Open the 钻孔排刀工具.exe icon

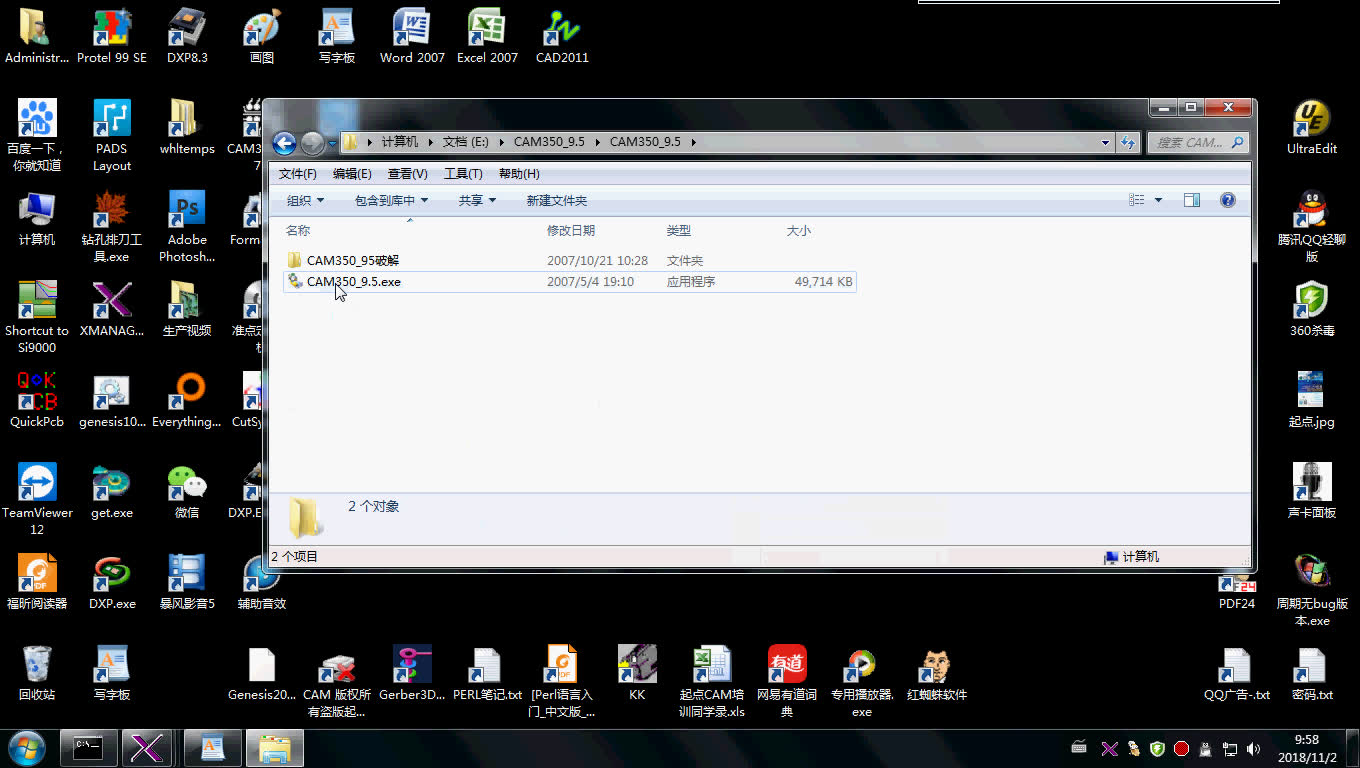point(112,227)
